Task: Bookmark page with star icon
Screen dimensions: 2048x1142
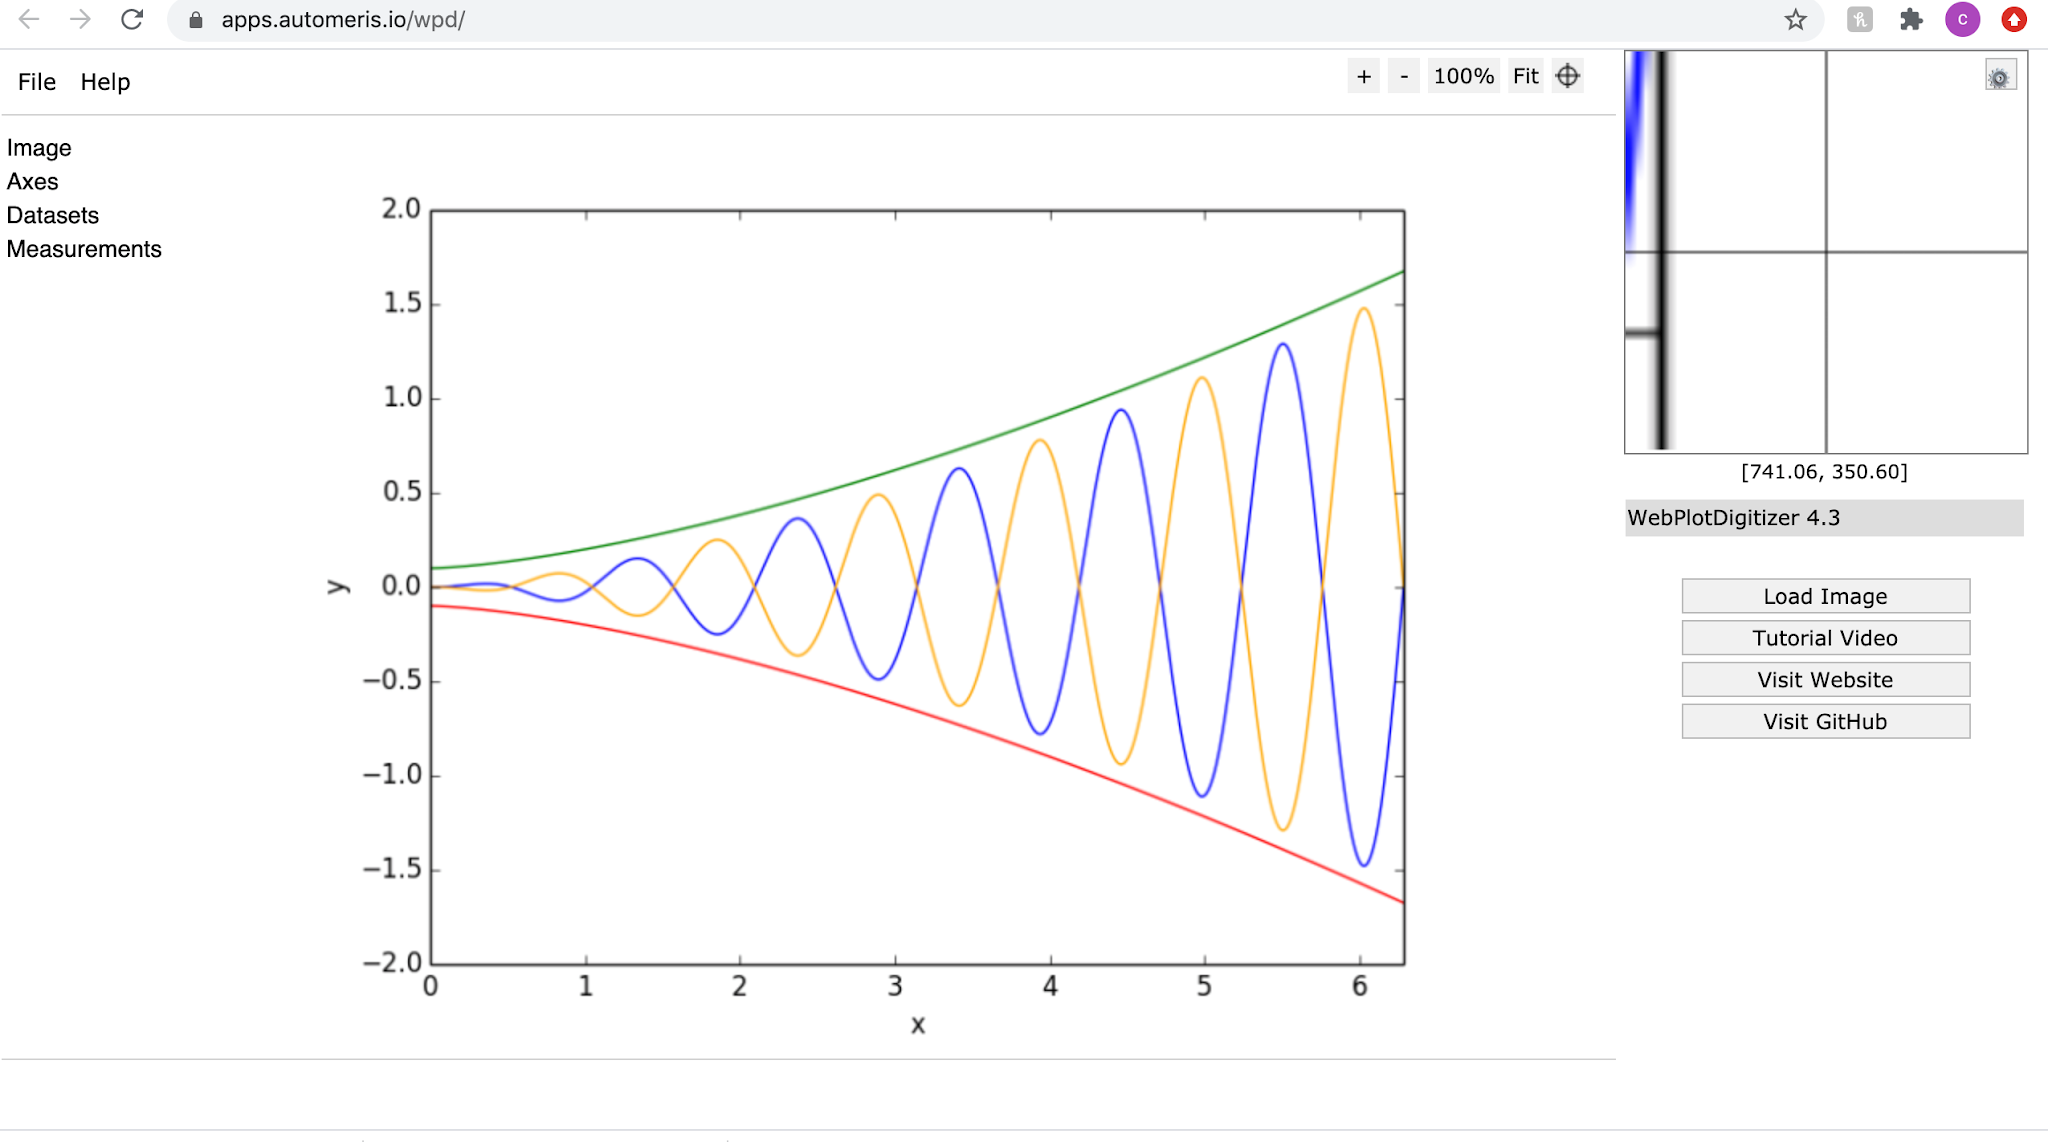Action: click(x=1795, y=20)
